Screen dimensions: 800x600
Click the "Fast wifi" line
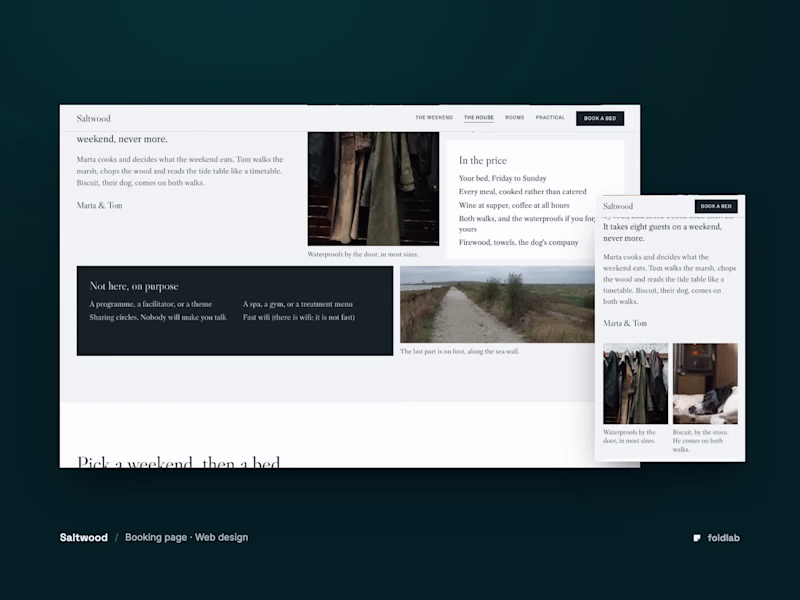click(298, 317)
